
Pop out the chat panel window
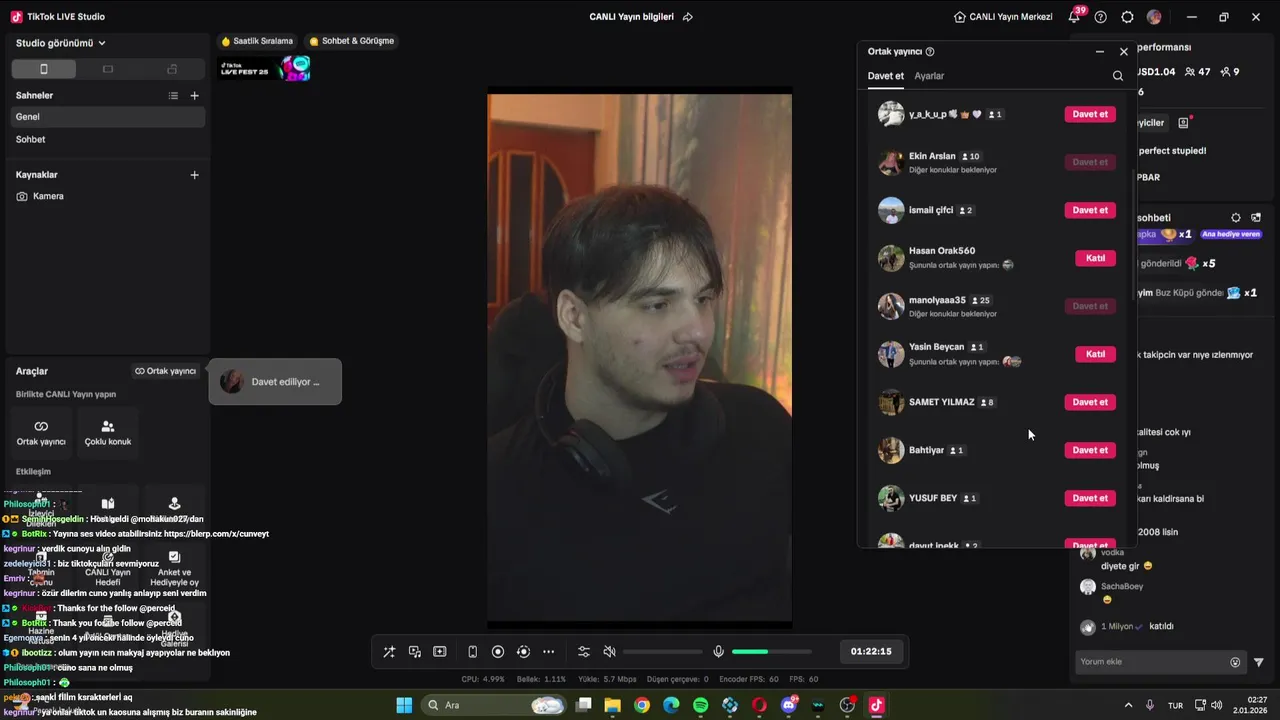[x=1257, y=217]
